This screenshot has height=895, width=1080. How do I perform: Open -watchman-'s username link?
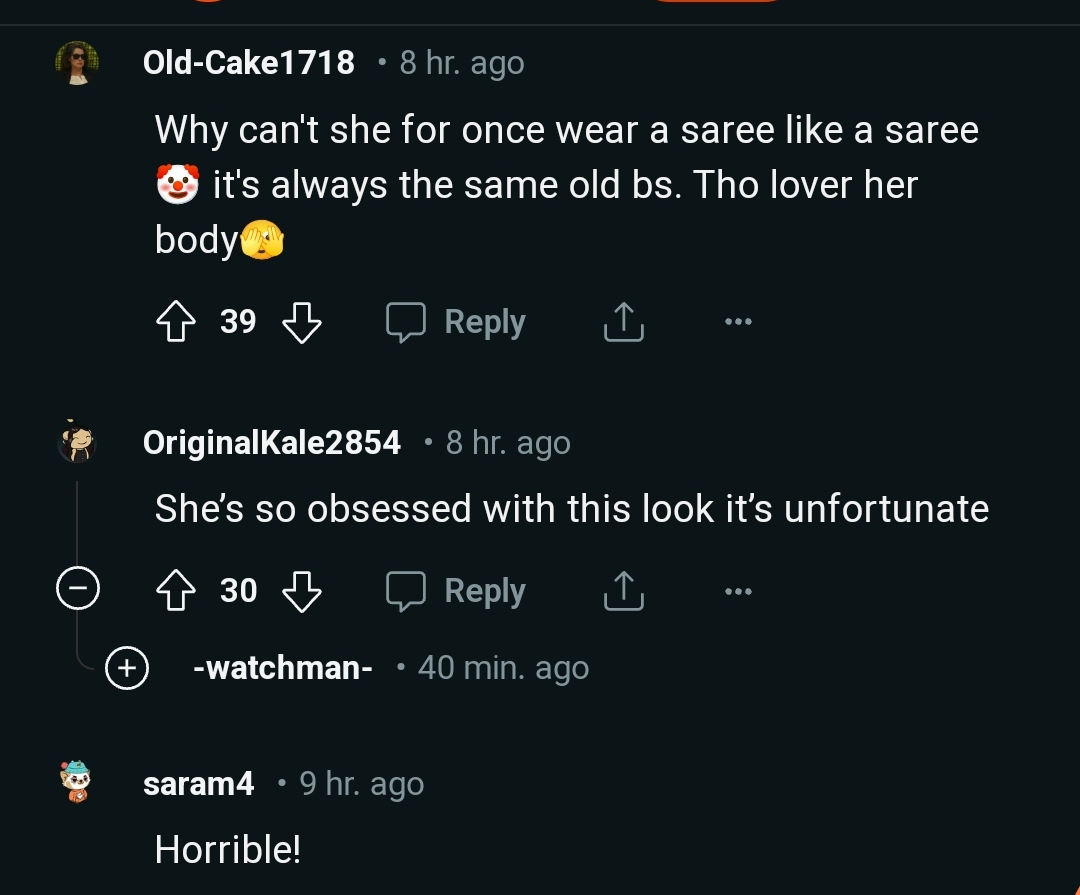tap(283, 668)
